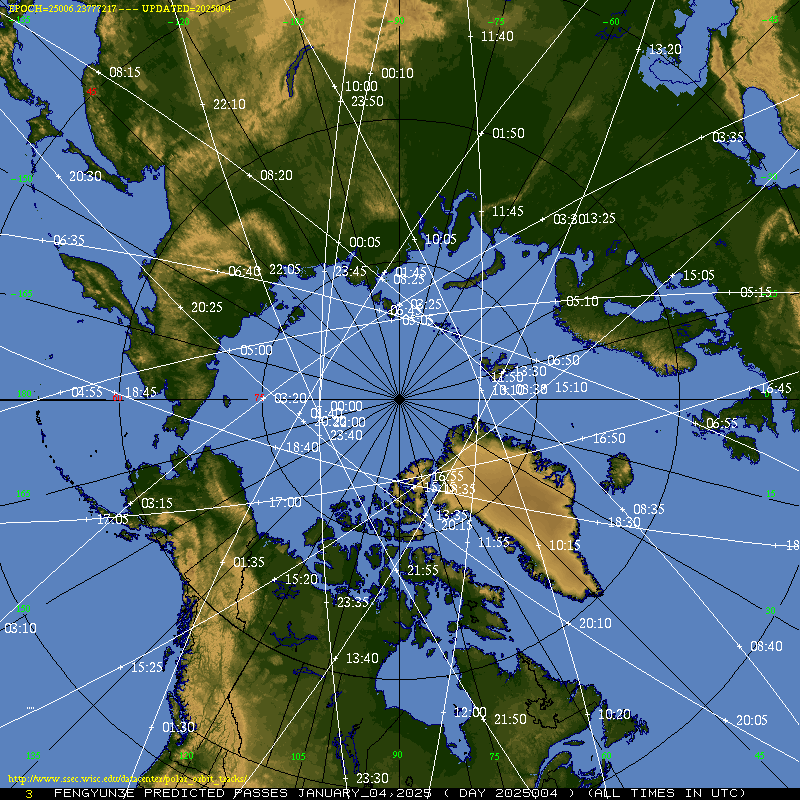Click the 01:50 time marker
This screenshot has height=800, width=800.
pos(508,133)
